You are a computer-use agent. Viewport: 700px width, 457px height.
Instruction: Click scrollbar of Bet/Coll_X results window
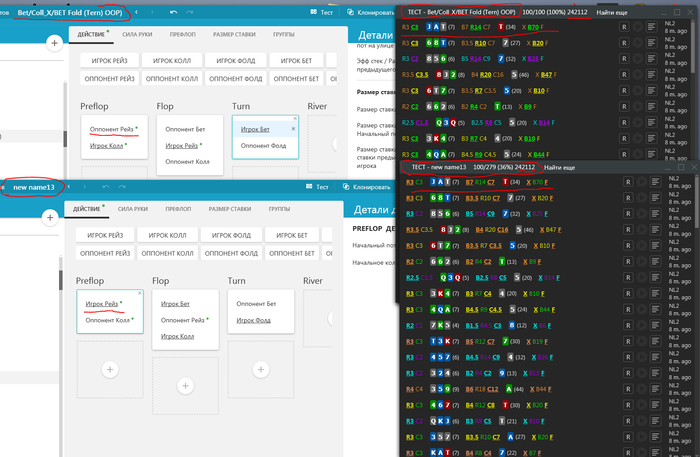click(693, 47)
